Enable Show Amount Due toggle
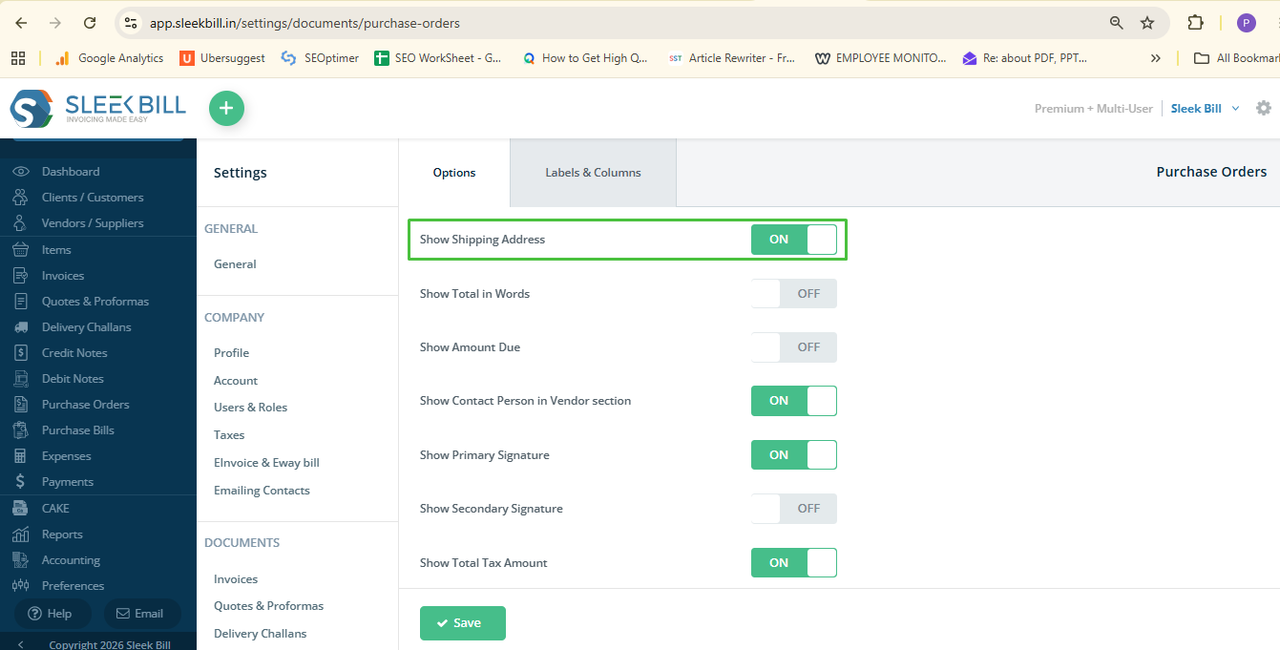Viewport: 1280px width, 650px height. (x=794, y=347)
